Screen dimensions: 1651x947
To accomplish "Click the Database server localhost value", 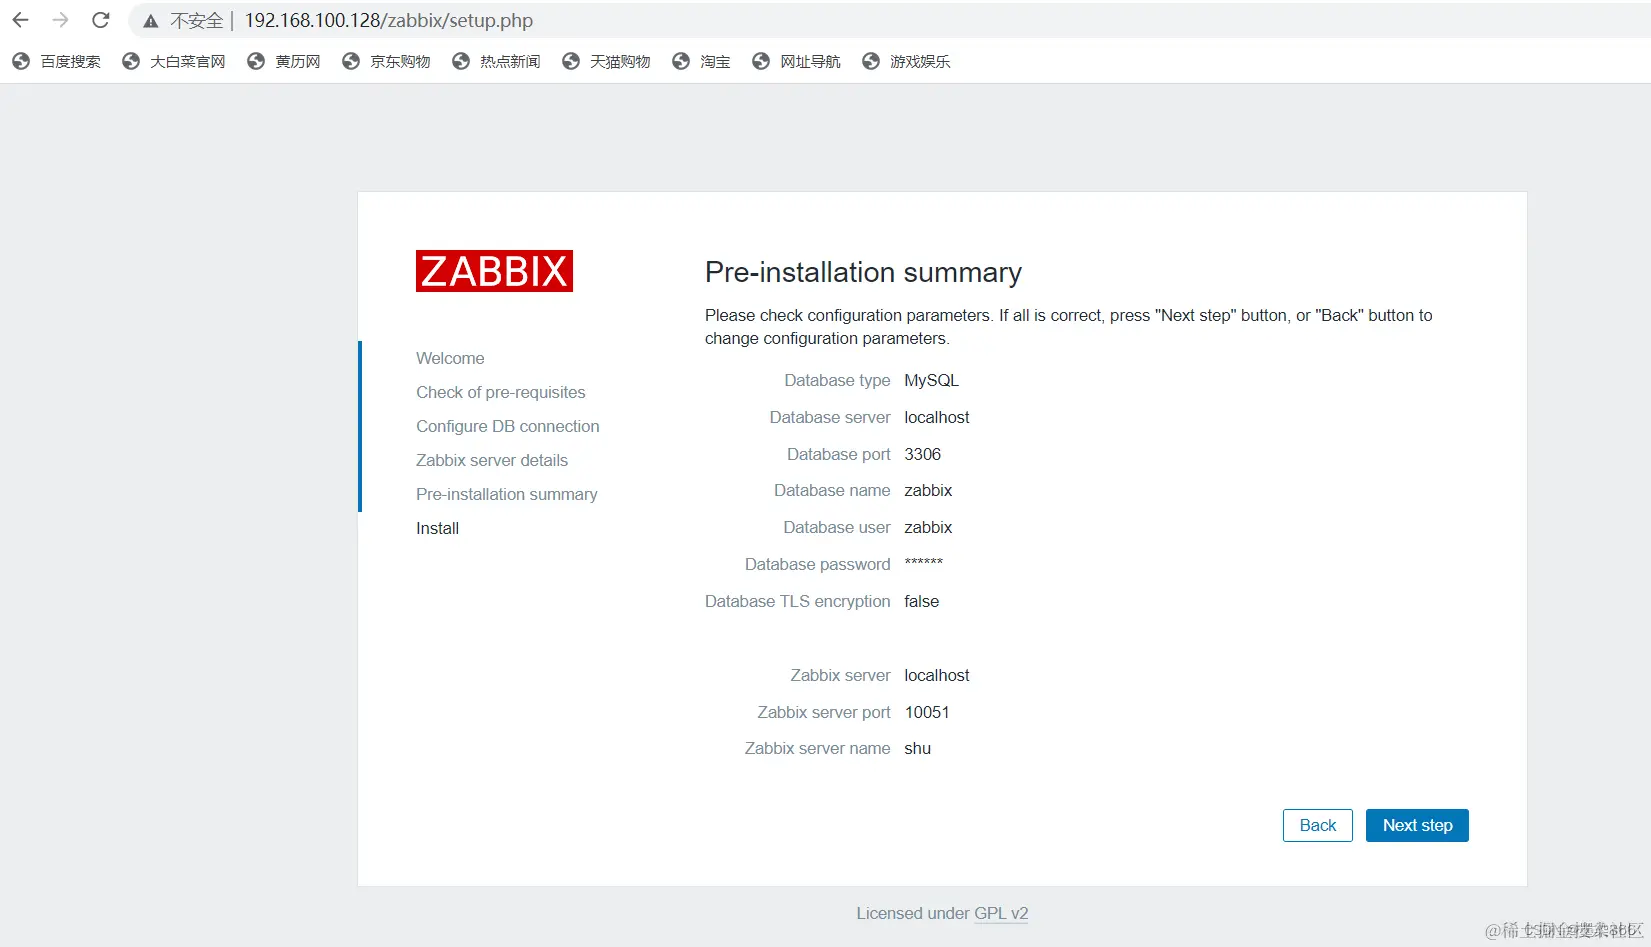I will pos(937,417).
